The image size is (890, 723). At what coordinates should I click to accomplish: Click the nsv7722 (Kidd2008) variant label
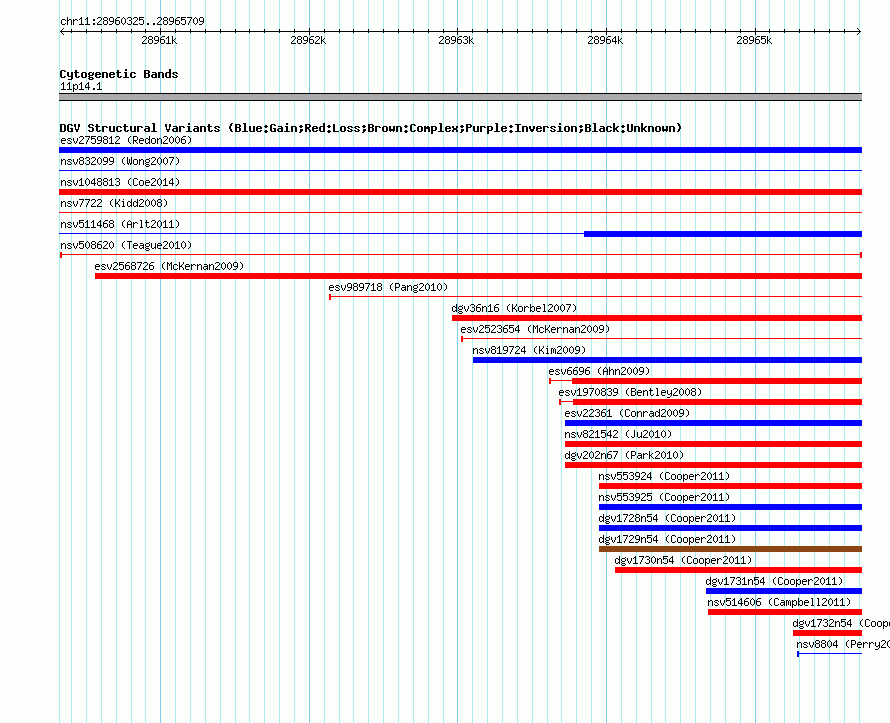pyautogui.click(x=114, y=203)
